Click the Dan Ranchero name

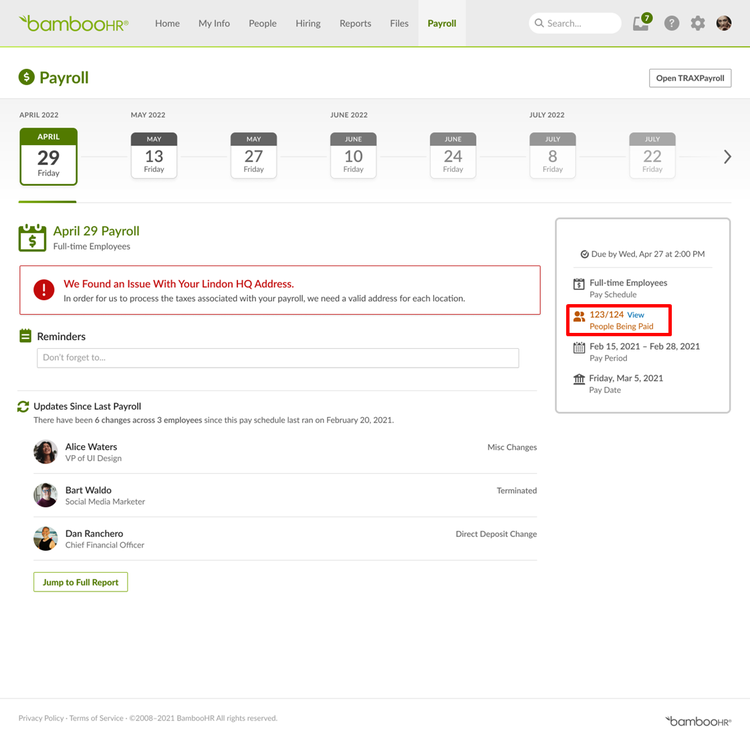[x=94, y=533]
